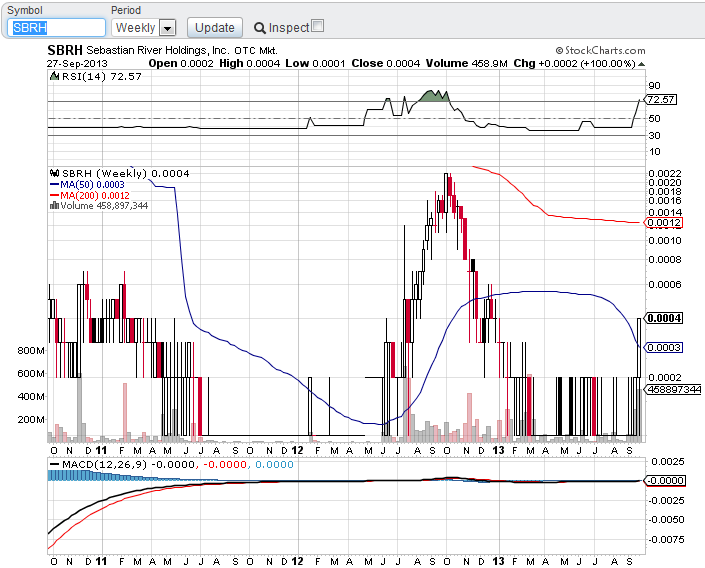Click the Update button

point(214,28)
